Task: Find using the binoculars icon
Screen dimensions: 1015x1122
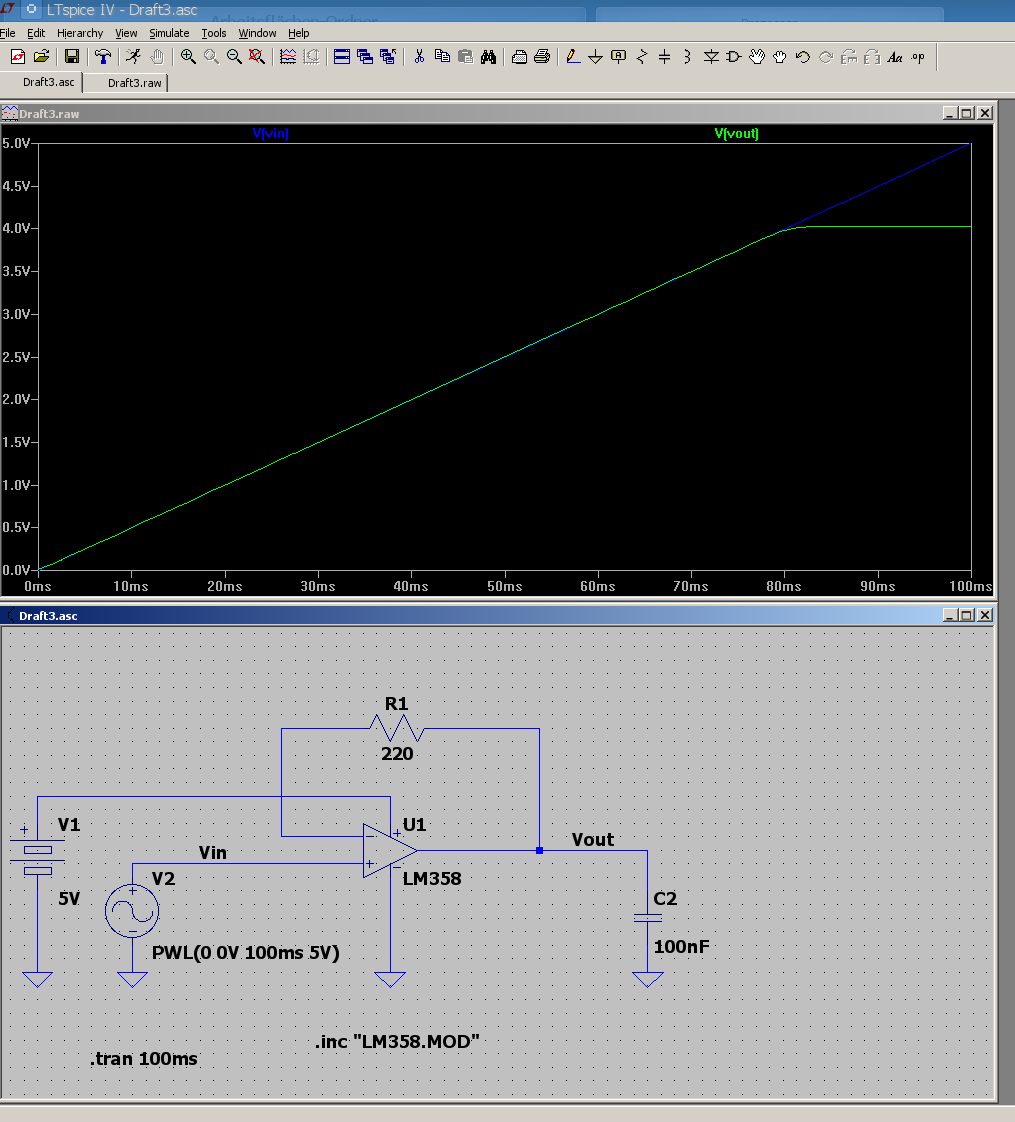Action: [488, 57]
